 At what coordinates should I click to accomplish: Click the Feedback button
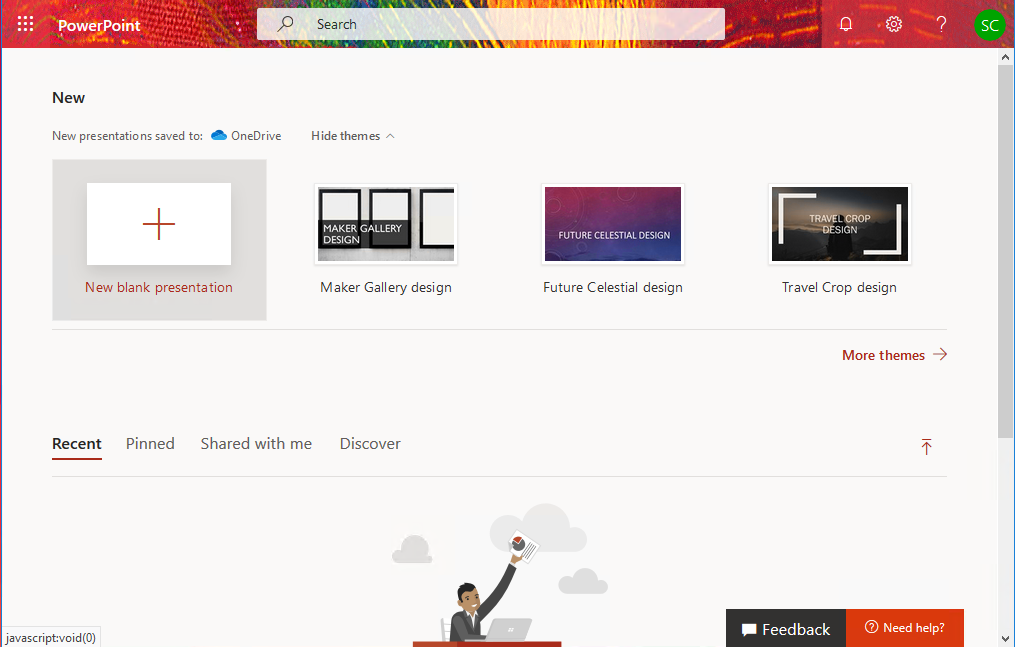tap(786, 628)
